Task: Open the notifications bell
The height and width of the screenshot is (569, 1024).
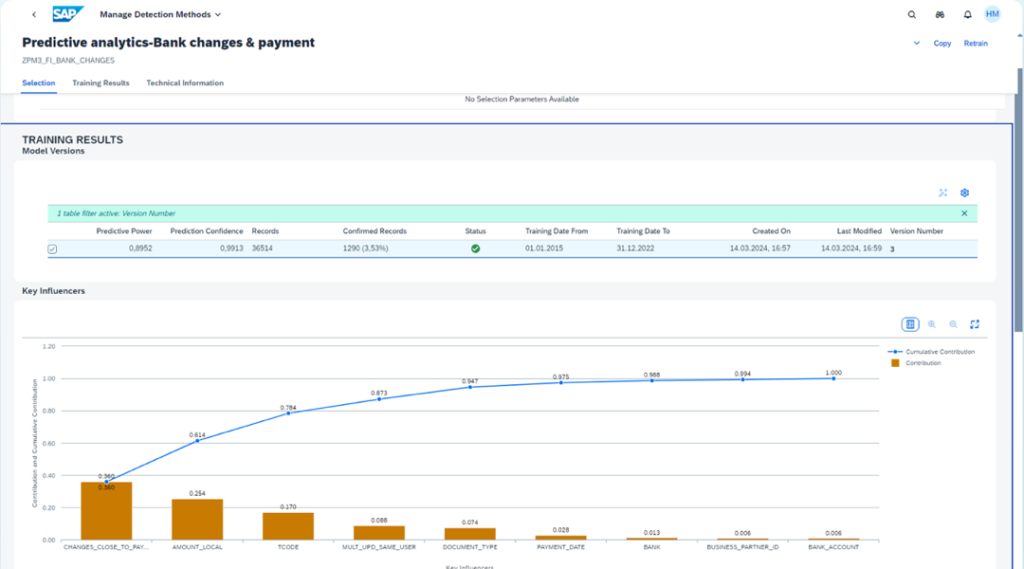Action: [x=967, y=14]
